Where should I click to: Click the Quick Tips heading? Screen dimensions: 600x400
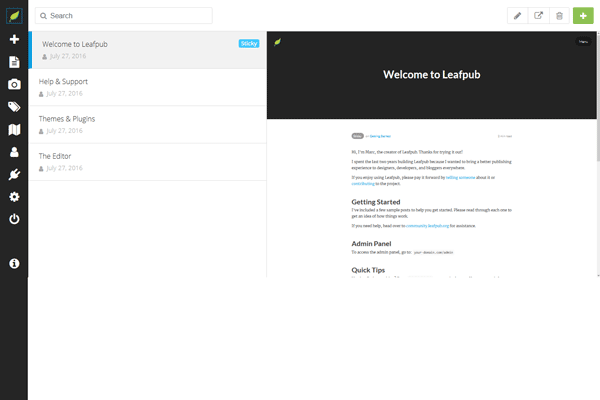(368, 270)
